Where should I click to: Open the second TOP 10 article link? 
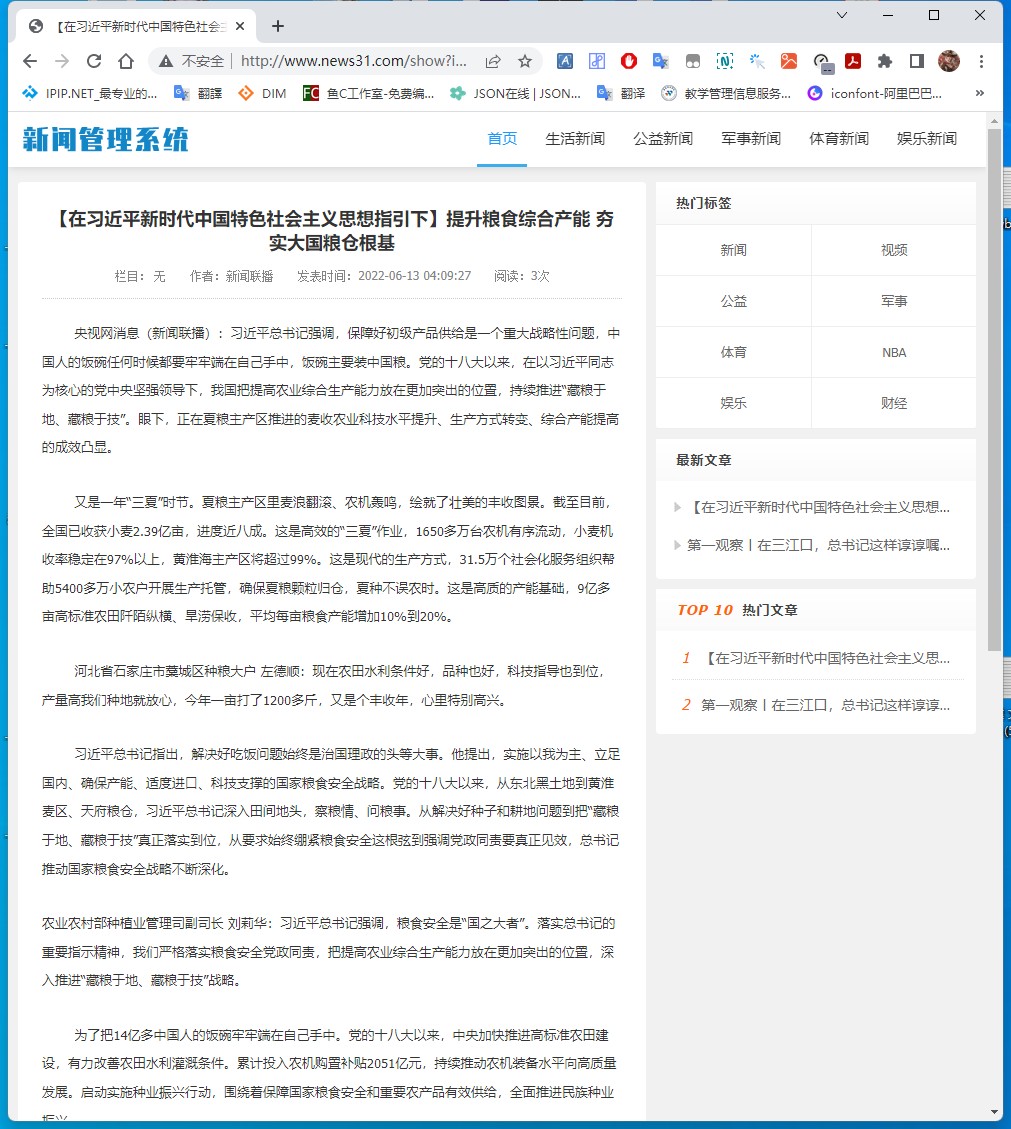click(x=825, y=705)
